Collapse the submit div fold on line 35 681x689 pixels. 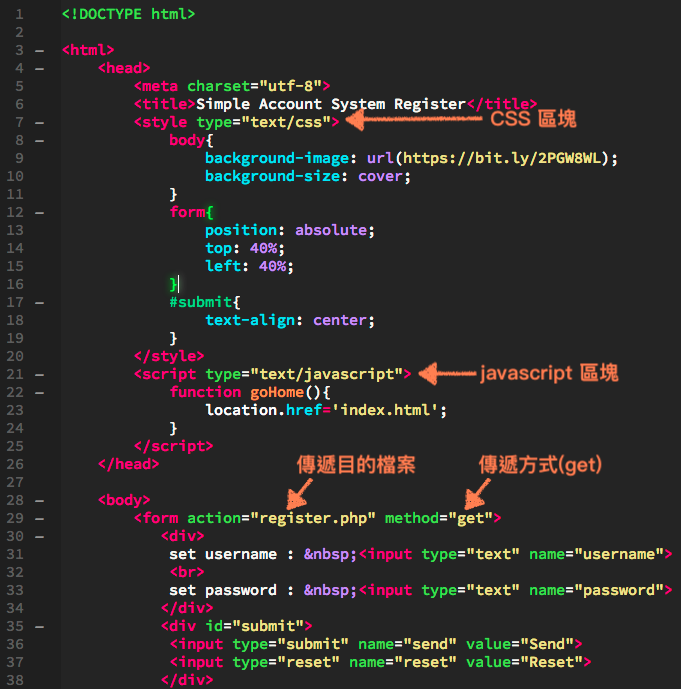point(40,627)
